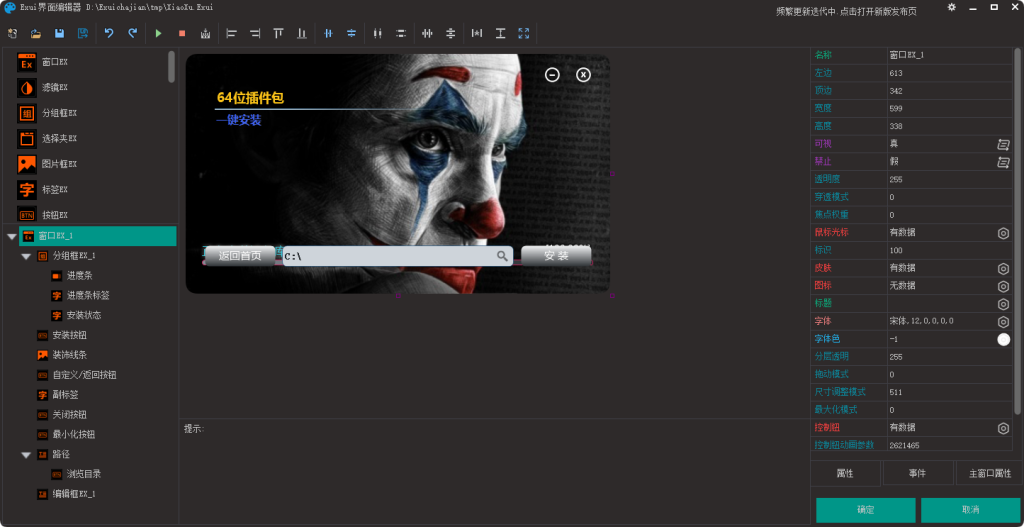1024x527 pixels.
Task: Center selected controls horizontally, blue icon
Action: coord(328,33)
